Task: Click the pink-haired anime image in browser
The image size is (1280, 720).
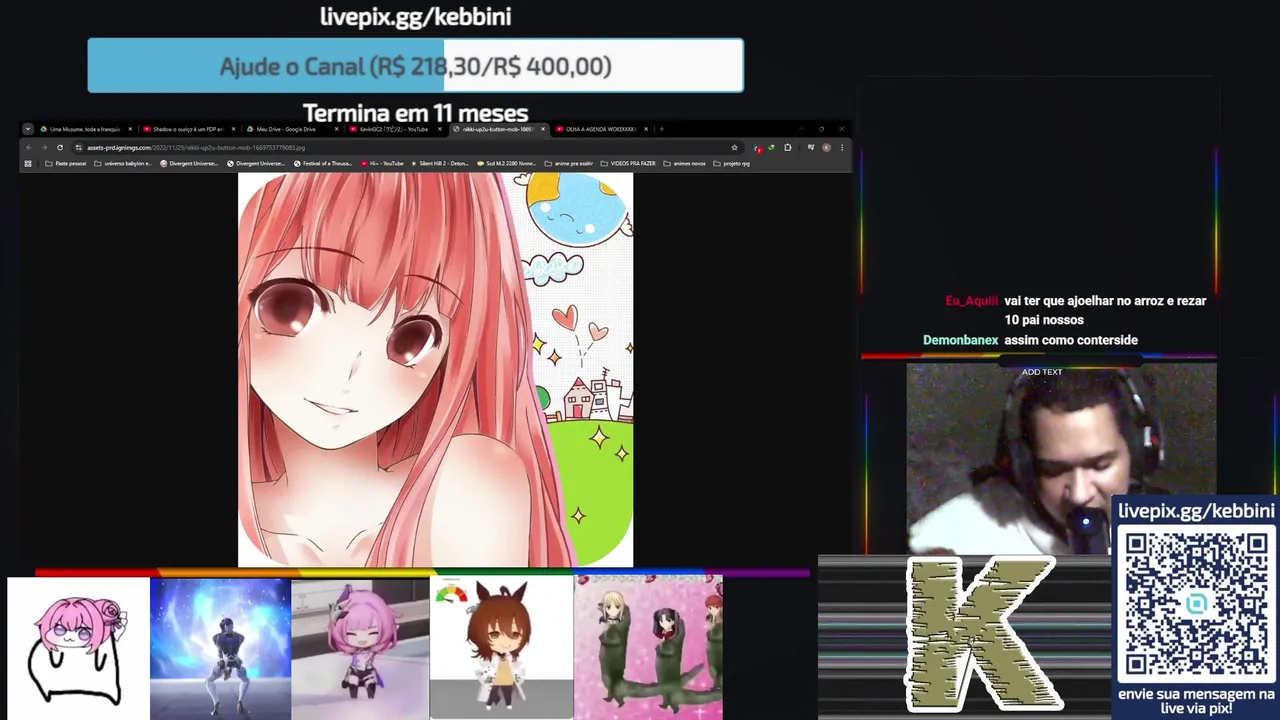Action: pyautogui.click(x=435, y=370)
